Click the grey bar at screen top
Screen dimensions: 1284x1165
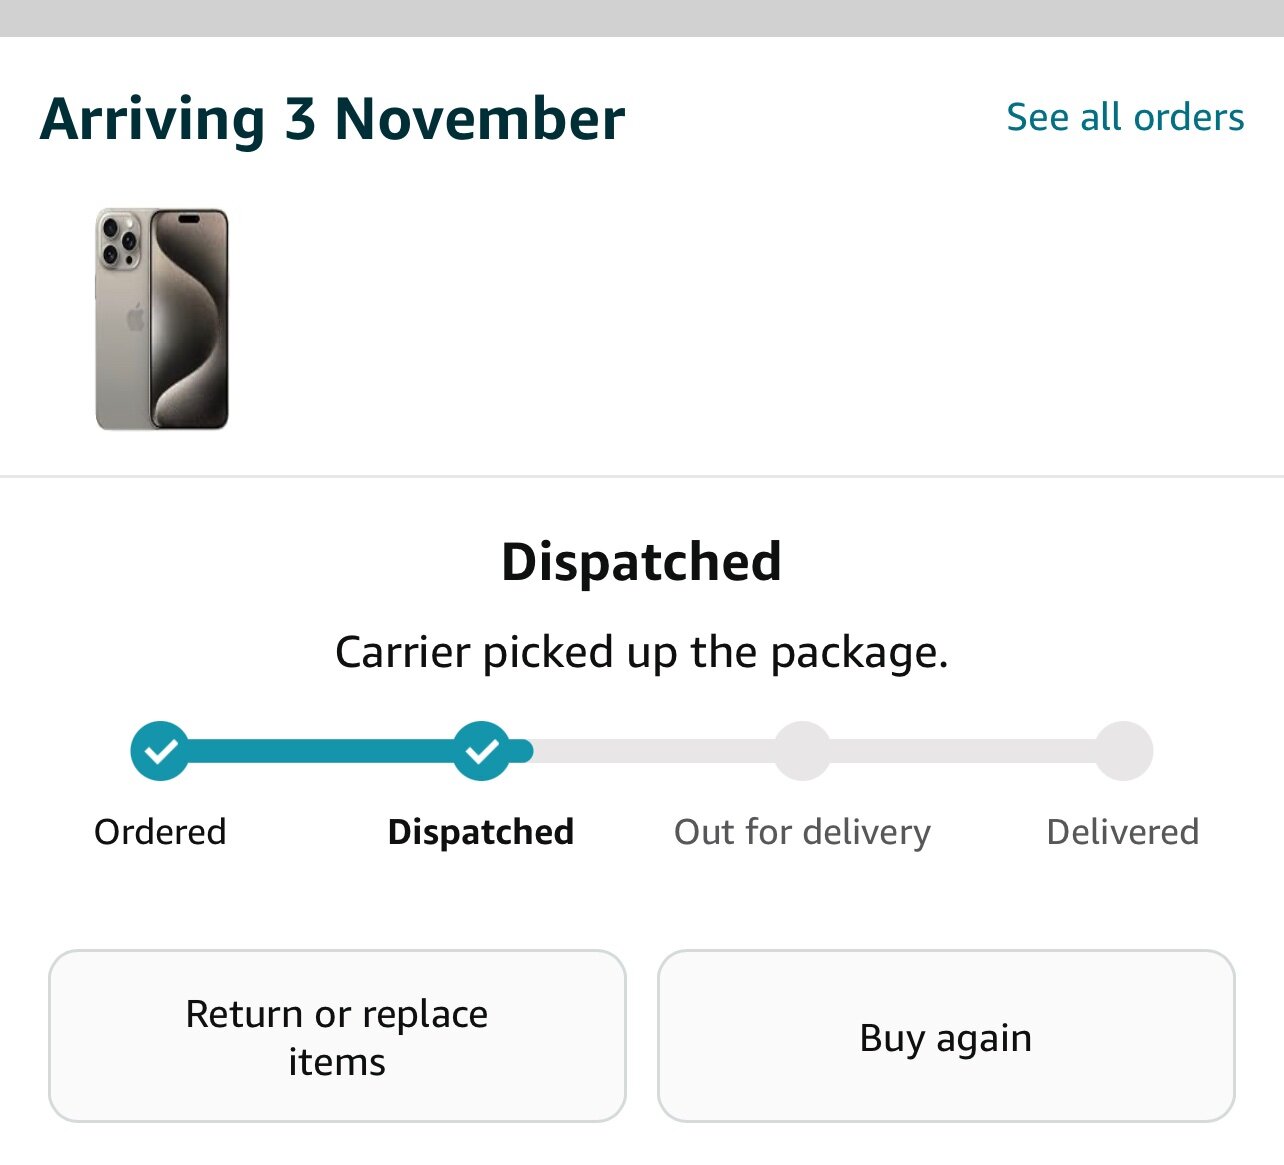(x=642, y=18)
